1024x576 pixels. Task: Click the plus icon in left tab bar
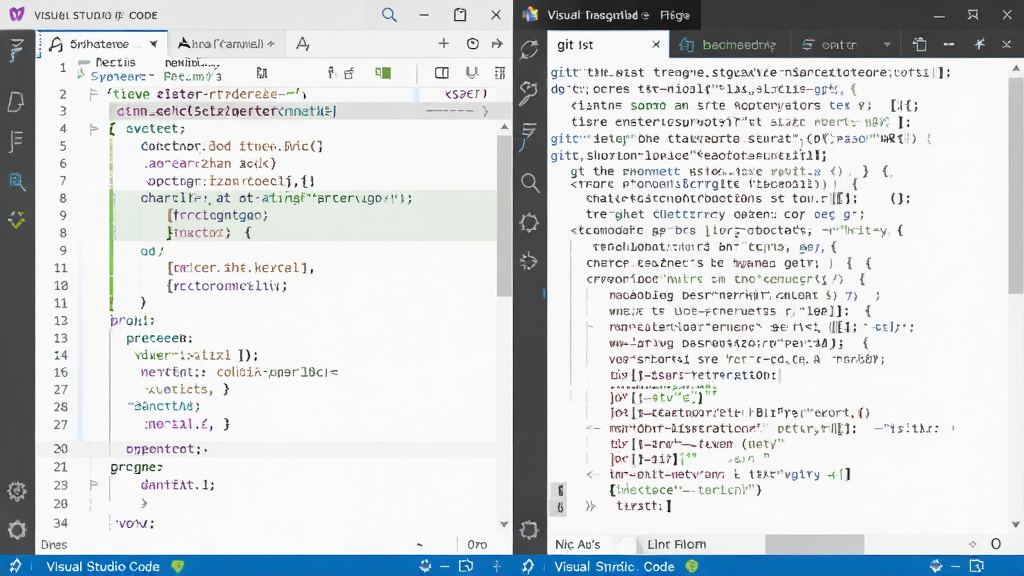[443, 43]
